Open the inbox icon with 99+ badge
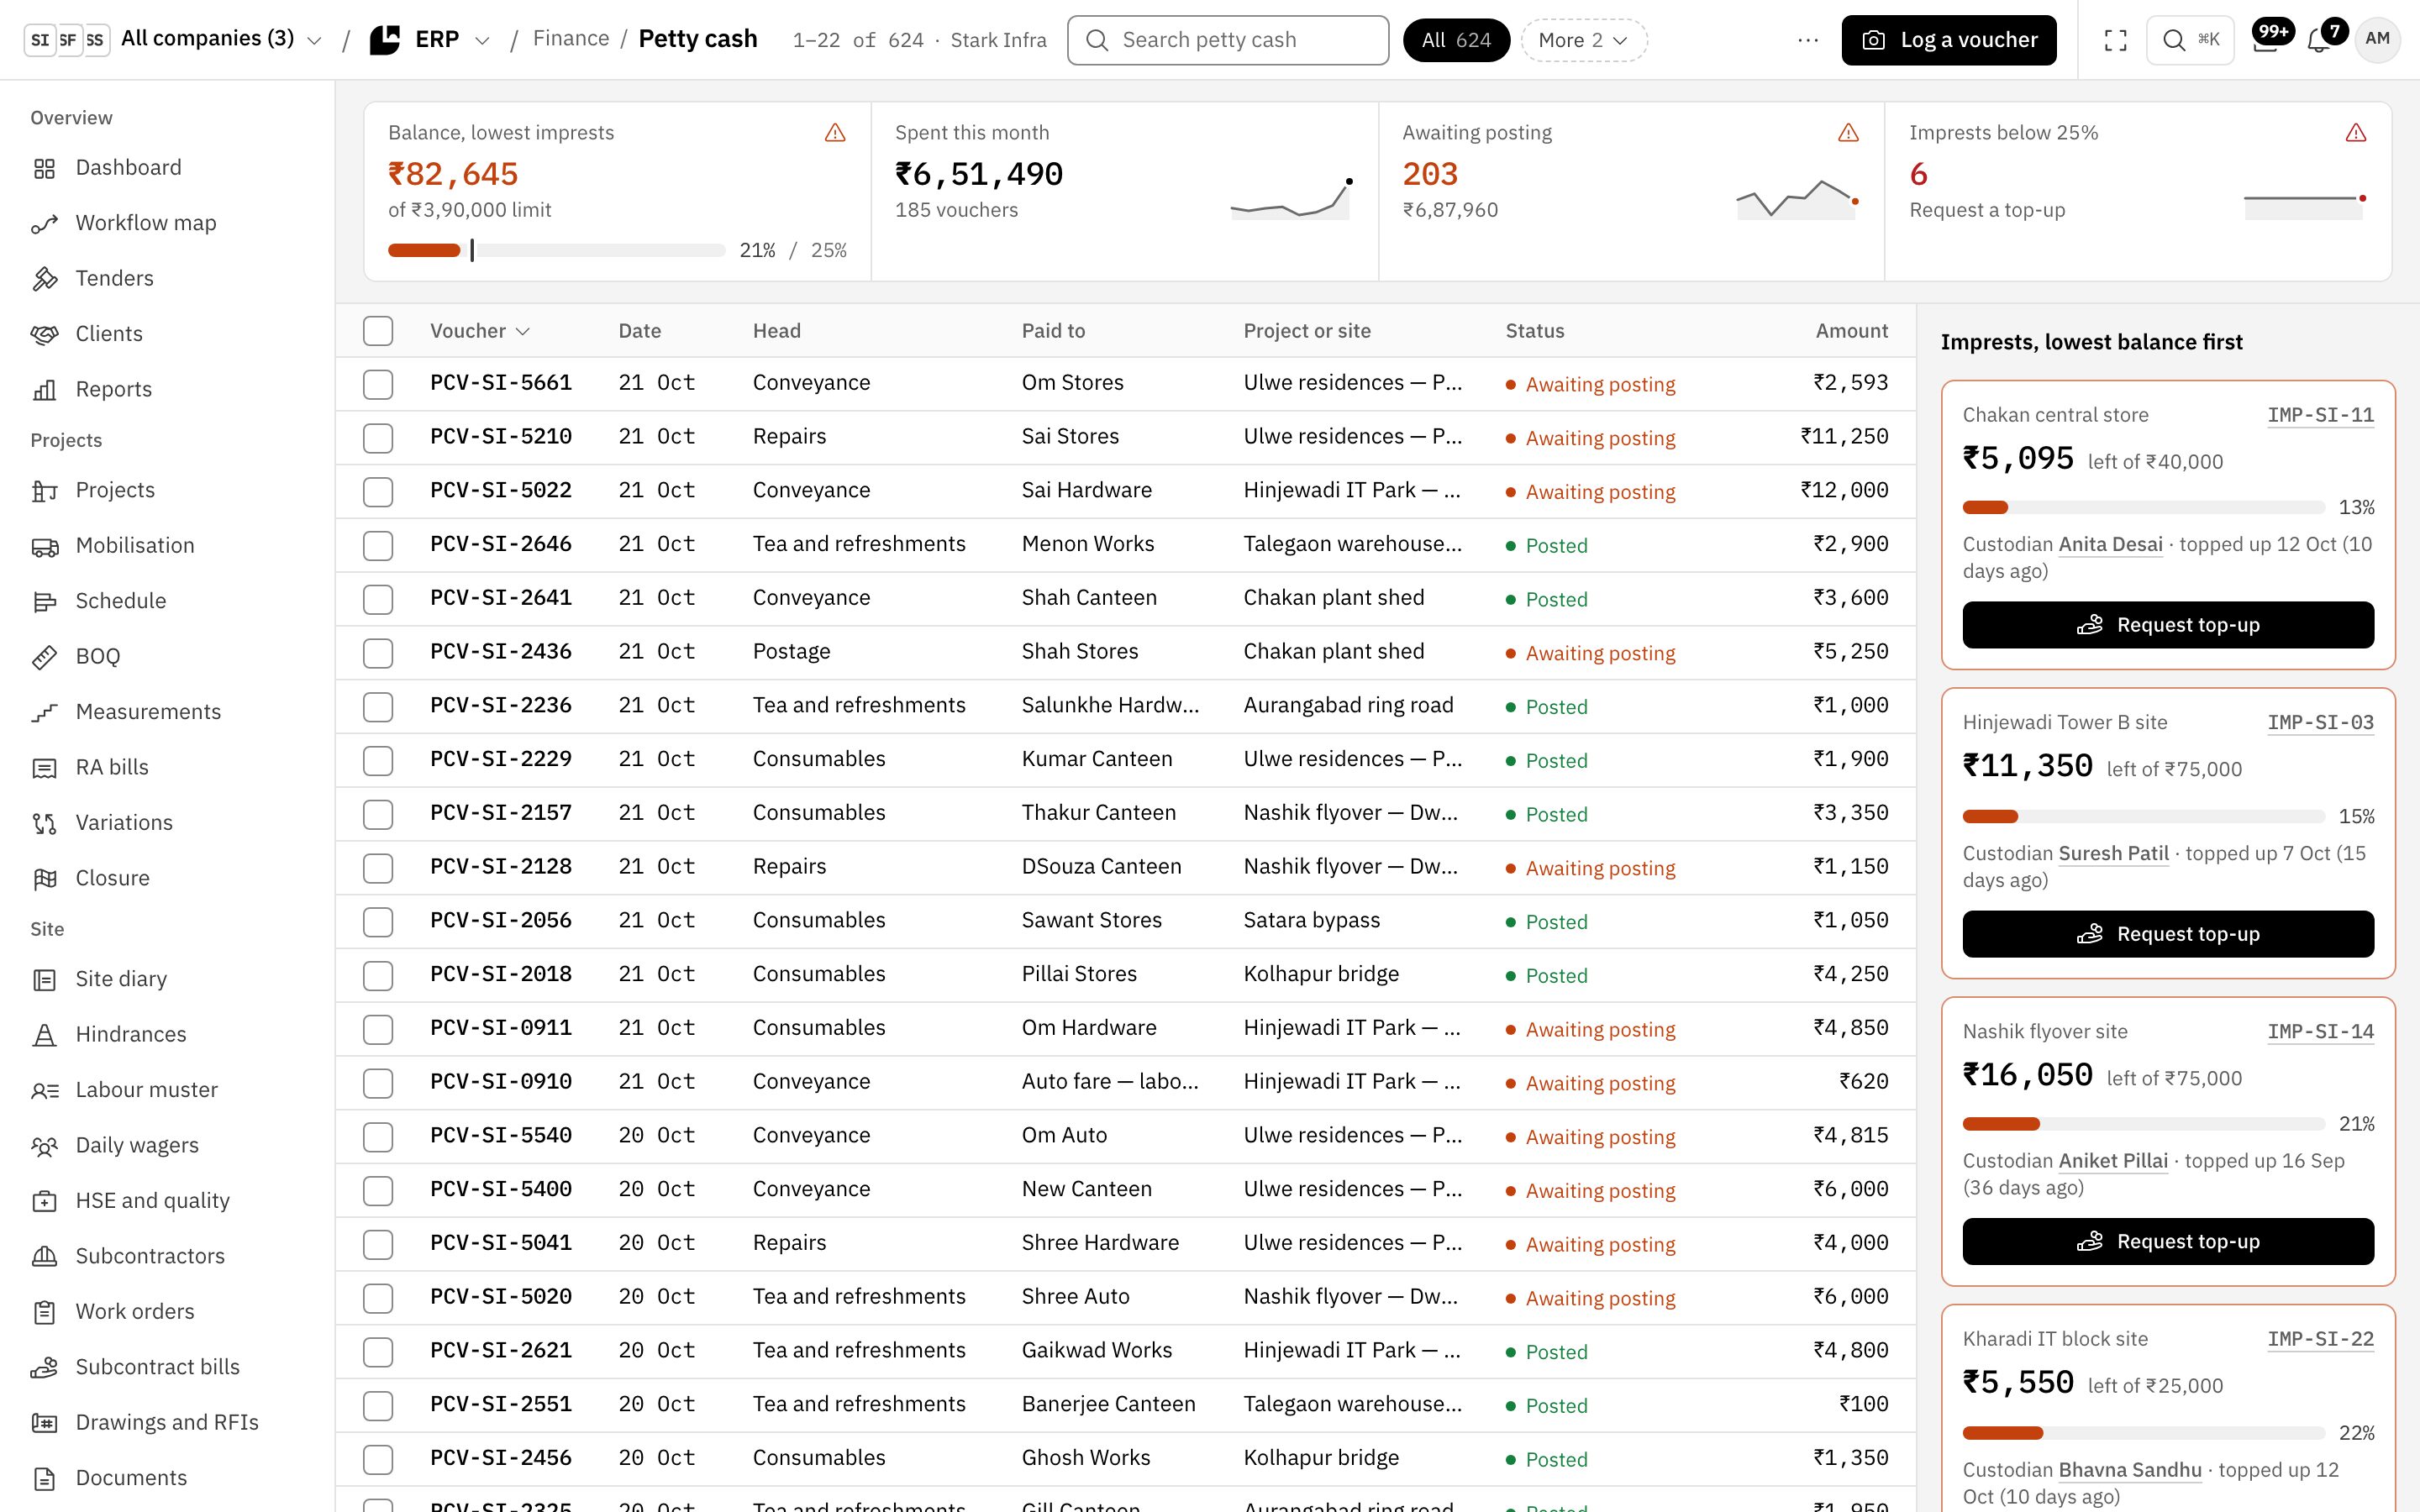This screenshot has width=2420, height=1512. pyautogui.click(x=2265, y=40)
